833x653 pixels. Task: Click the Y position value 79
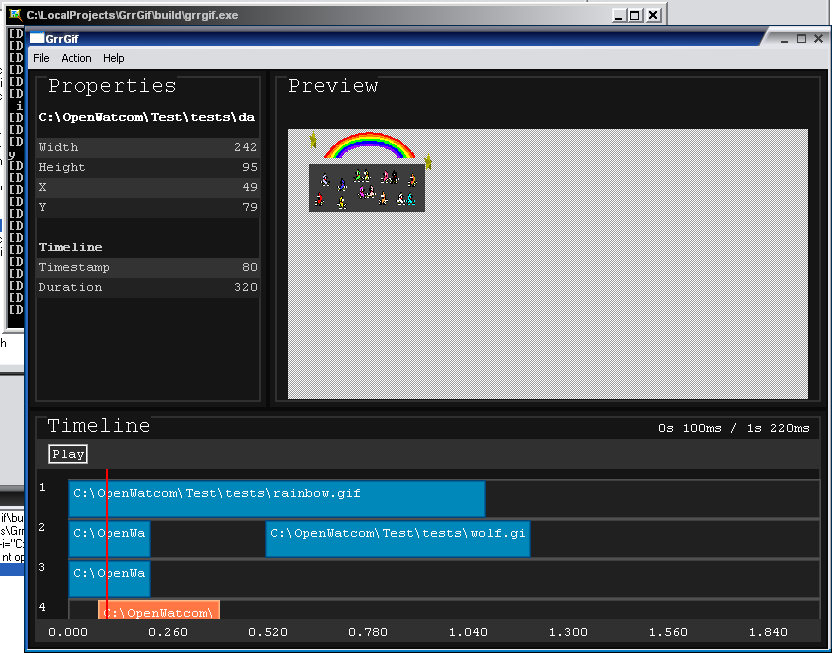click(x=249, y=207)
